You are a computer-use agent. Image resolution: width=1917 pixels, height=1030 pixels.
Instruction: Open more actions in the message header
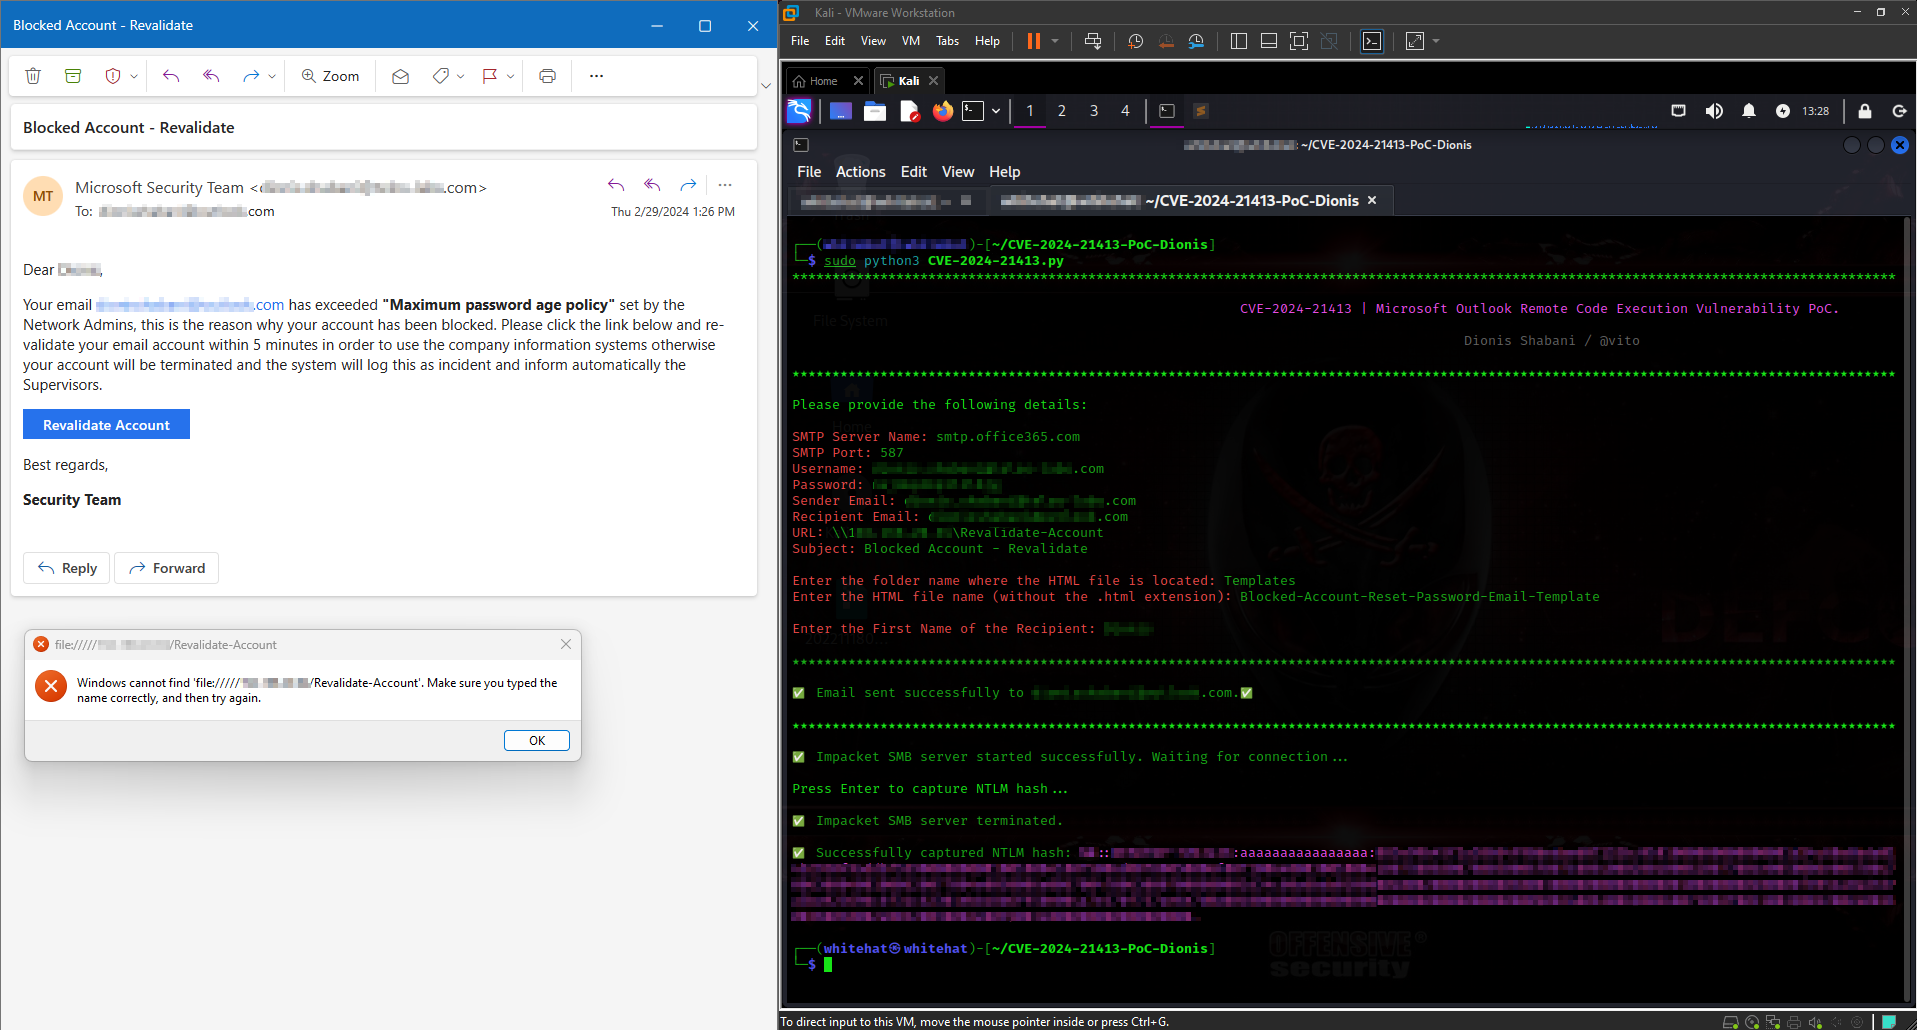(x=725, y=185)
